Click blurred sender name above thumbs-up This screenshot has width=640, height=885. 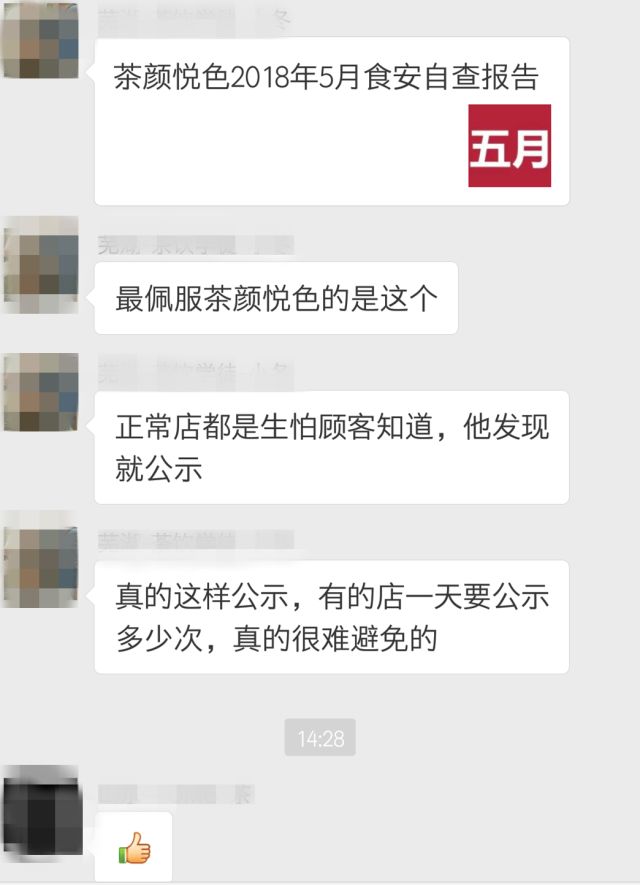(x=176, y=794)
